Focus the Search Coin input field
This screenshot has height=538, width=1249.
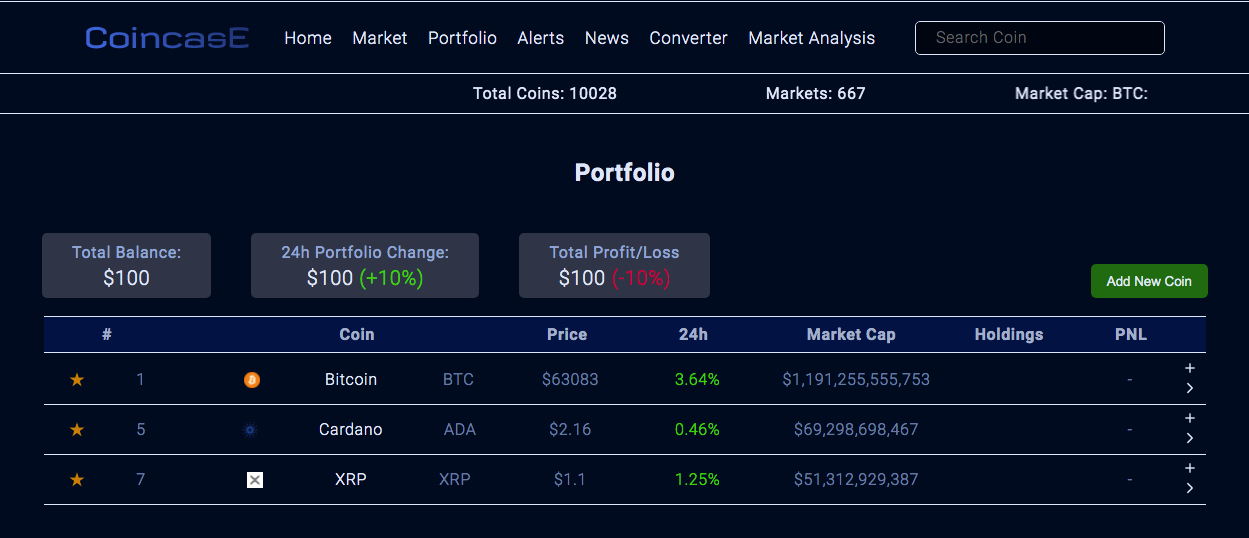coord(1039,38)
